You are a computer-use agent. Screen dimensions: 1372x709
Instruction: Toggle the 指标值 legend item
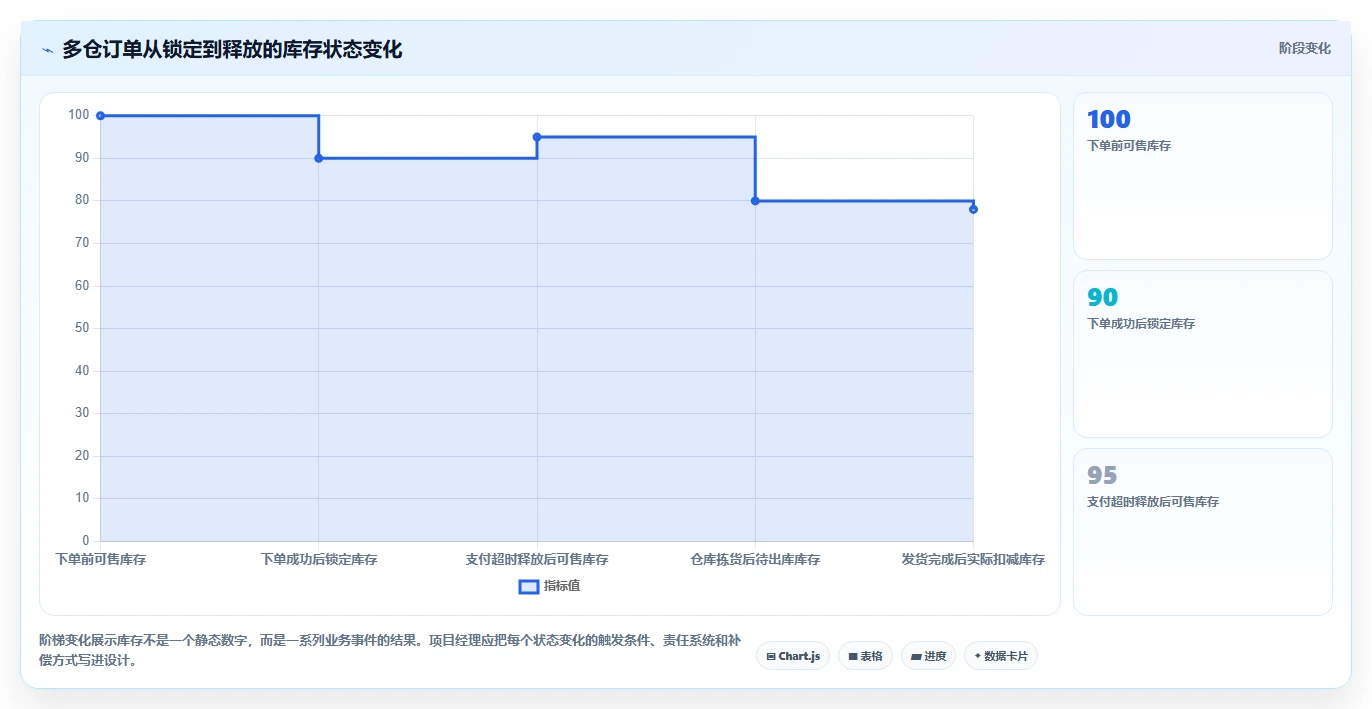(549, 586)
